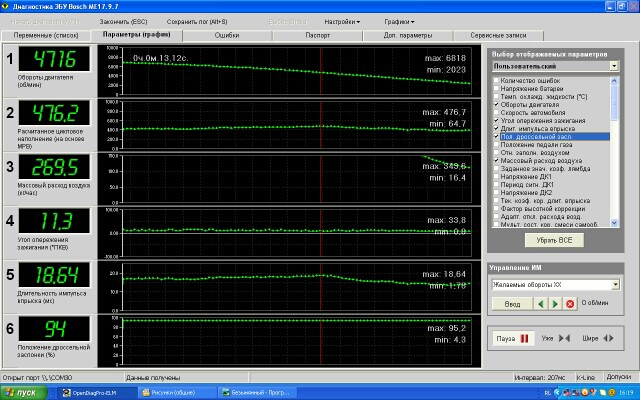640x400 pixels.
Task: Decrease desired idle RPM with left arrow
Action: point(541,304)
